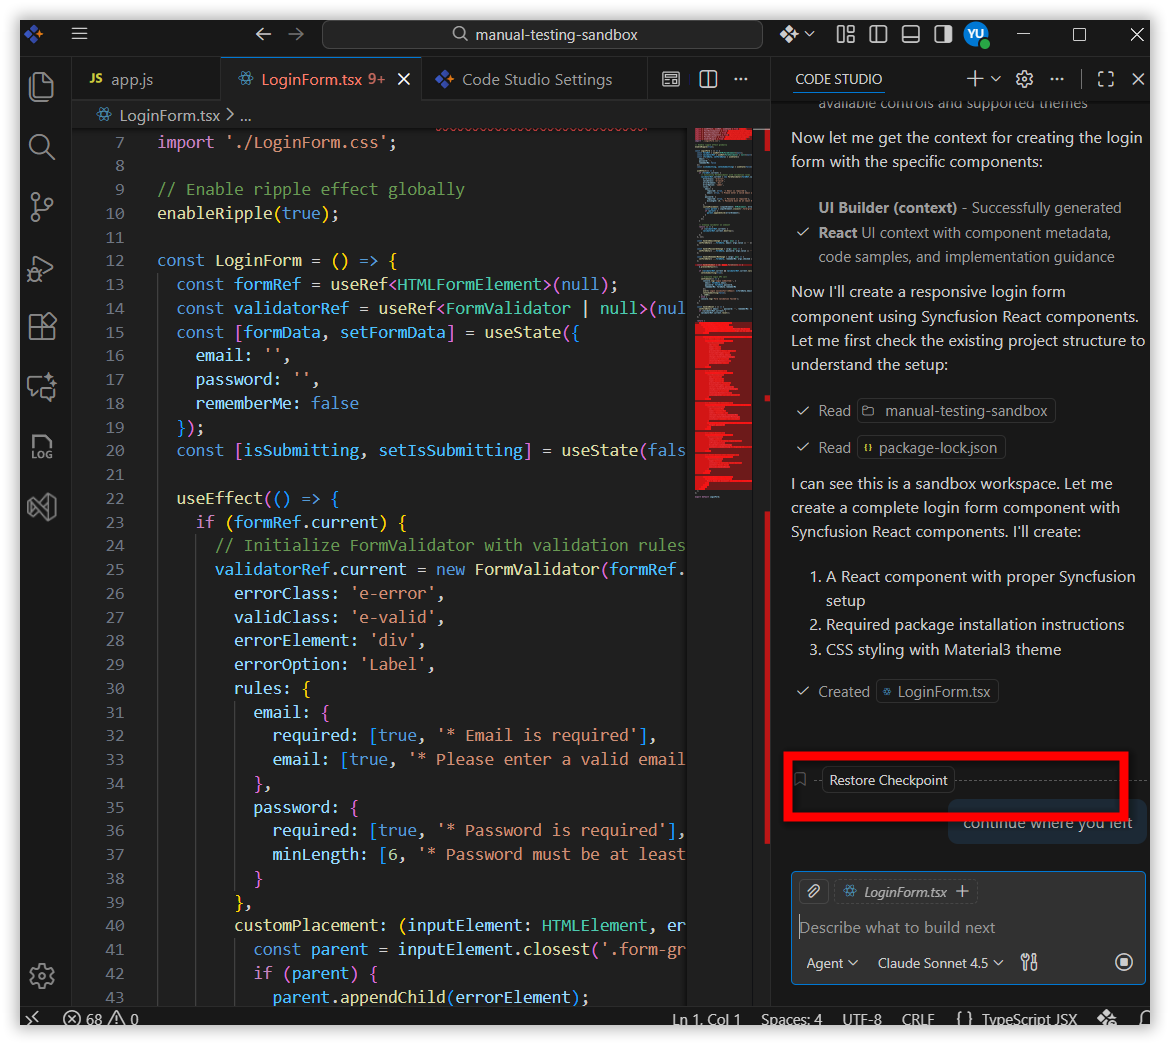Viewport: 1170px width, 1045px height.
Task: Click the configure tools icon in chat
Action: point(1029,962)
